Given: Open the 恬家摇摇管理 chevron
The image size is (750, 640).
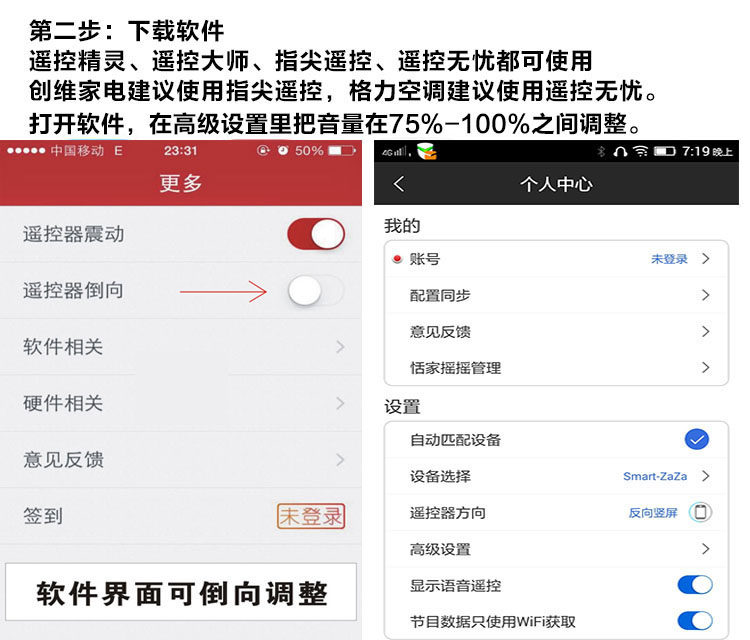Looking at the screenshot, I should [x=706, y=367].
